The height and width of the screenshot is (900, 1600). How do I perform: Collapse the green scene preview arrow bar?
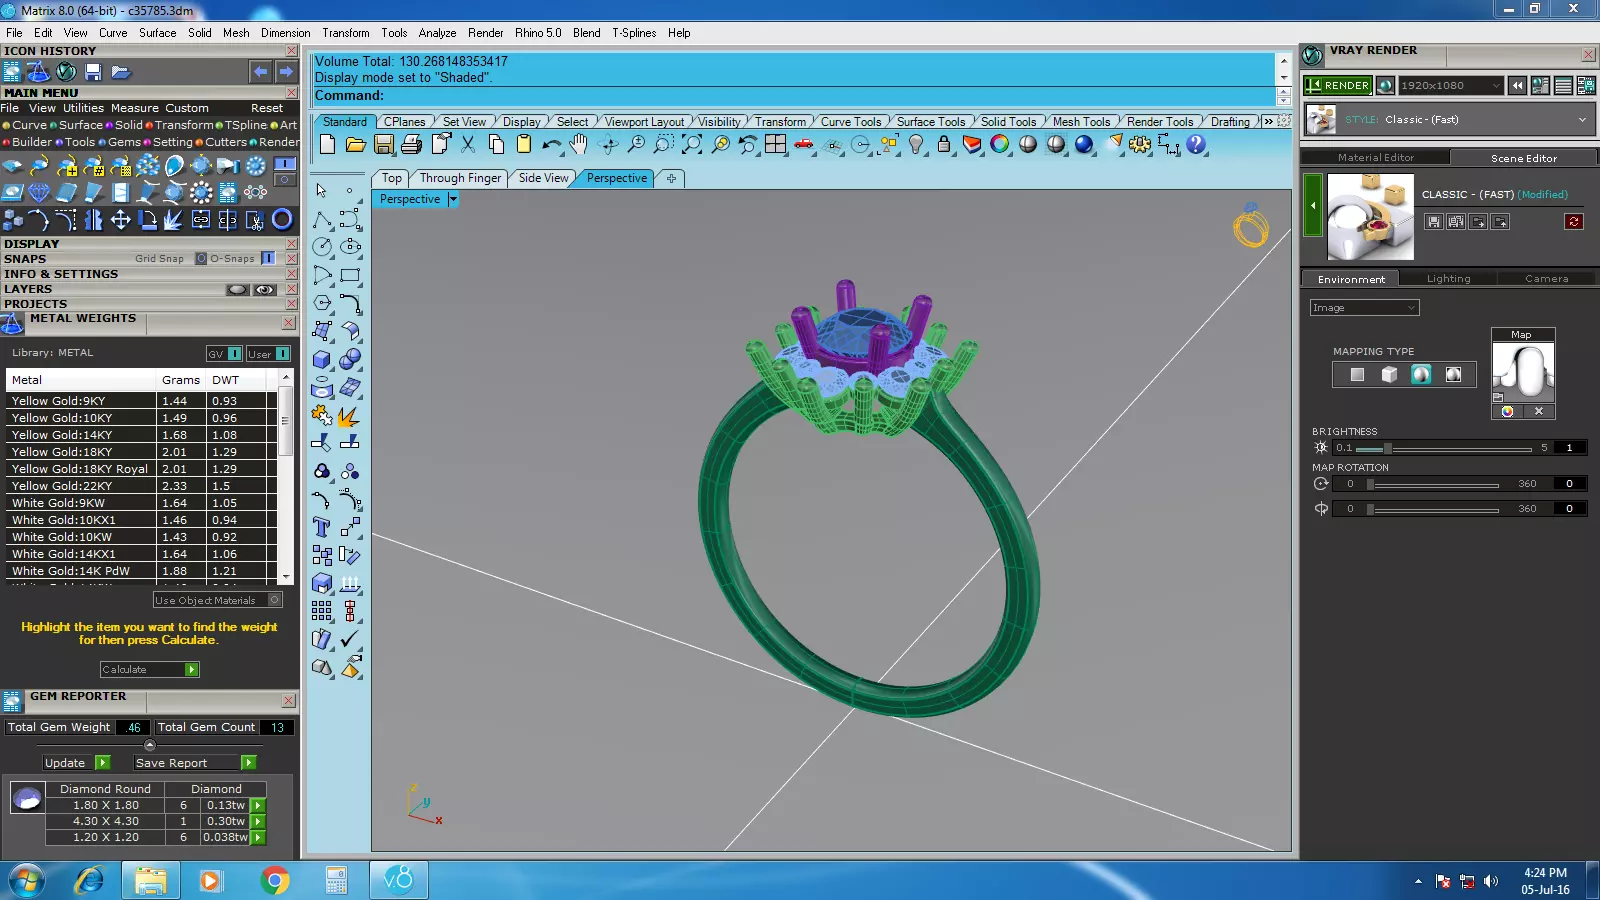pos(1313,205)
